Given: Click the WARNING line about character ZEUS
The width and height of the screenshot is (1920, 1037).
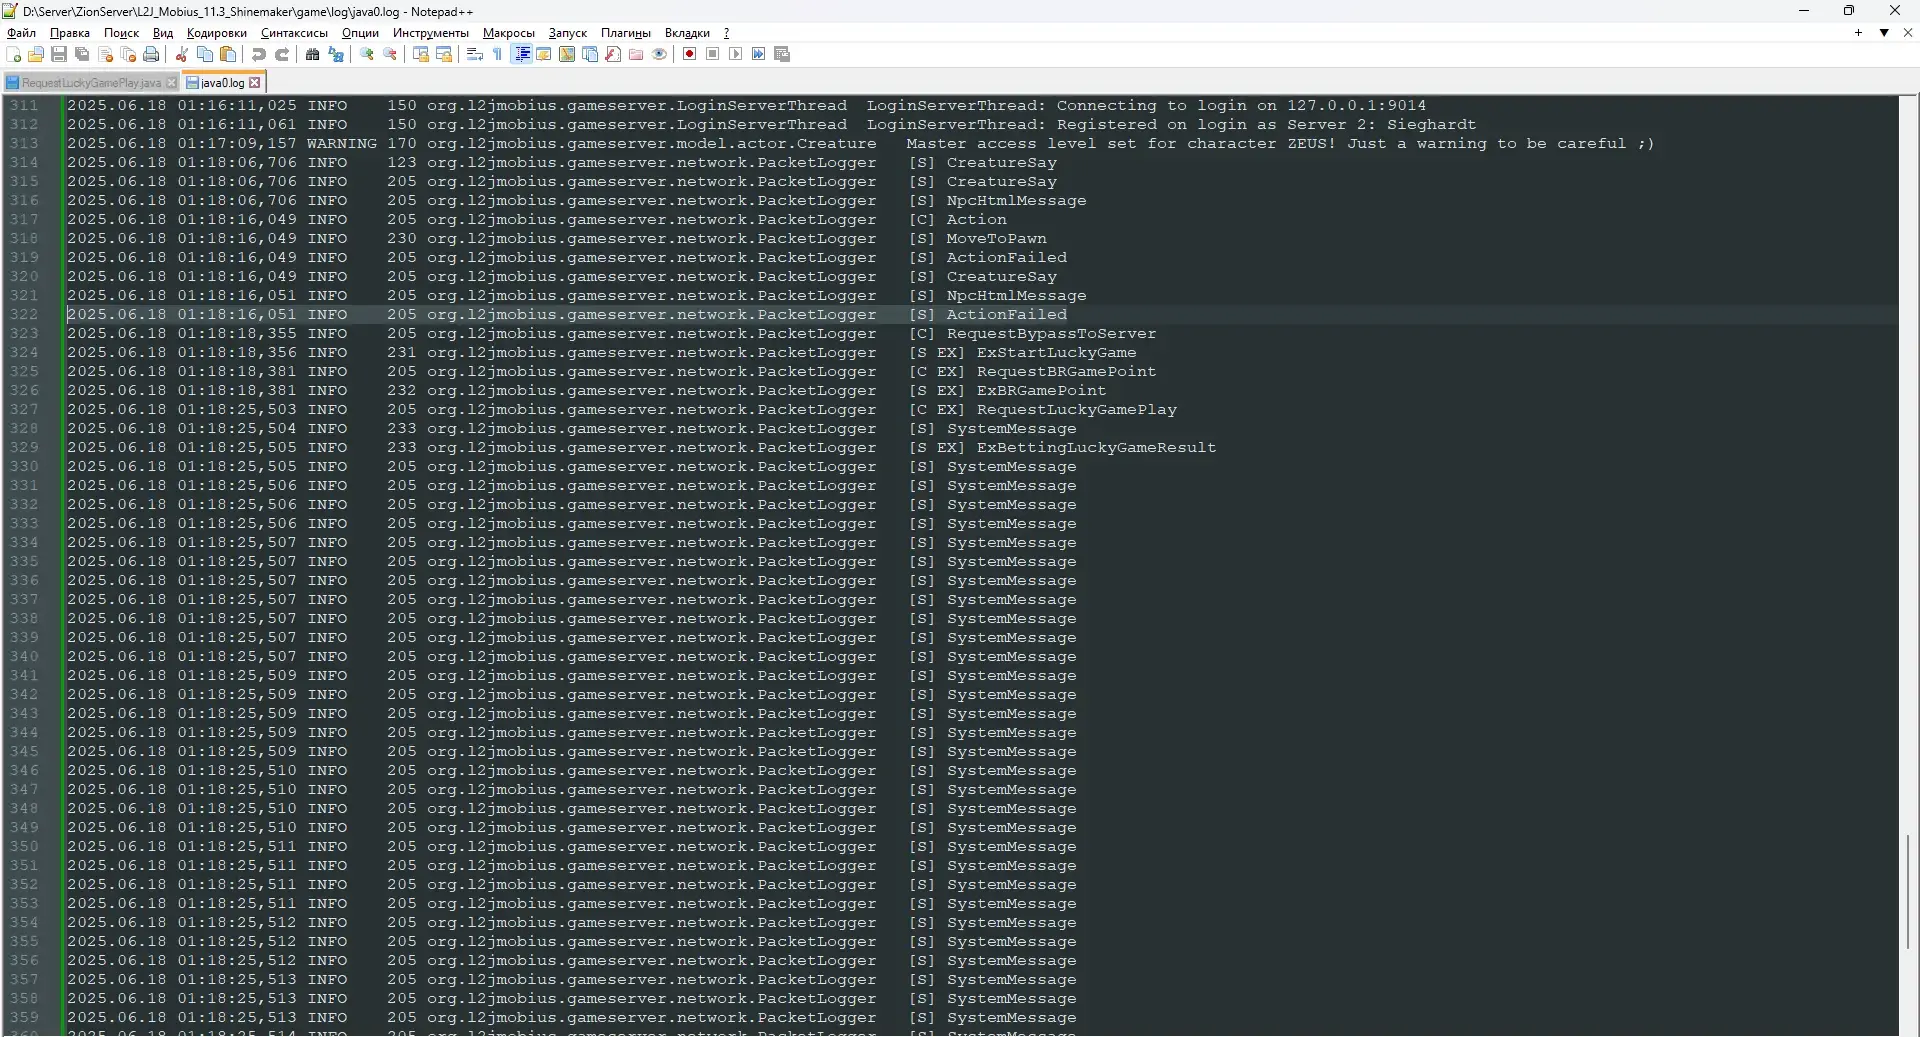Looking at the screenshot, I should pos(860,143).
